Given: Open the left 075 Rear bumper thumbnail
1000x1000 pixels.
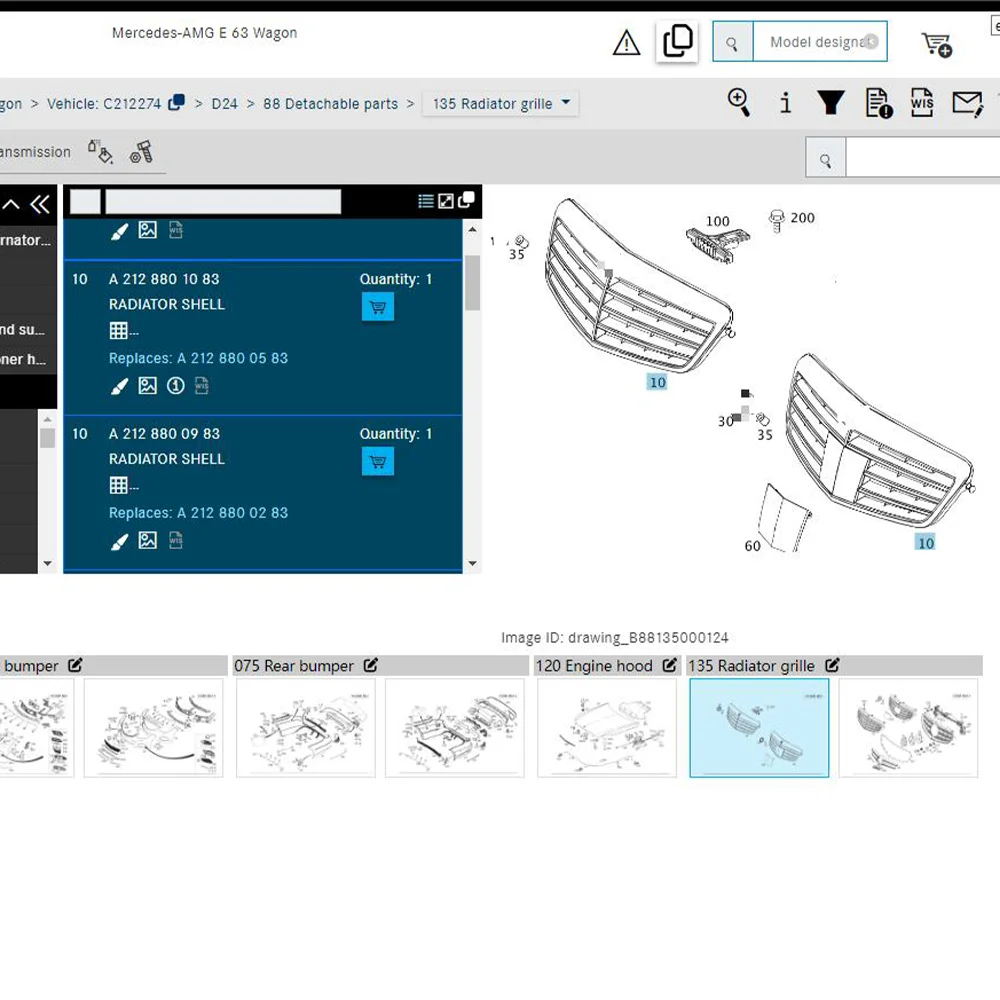Looking at the screenshot, I should click(305, 728).
